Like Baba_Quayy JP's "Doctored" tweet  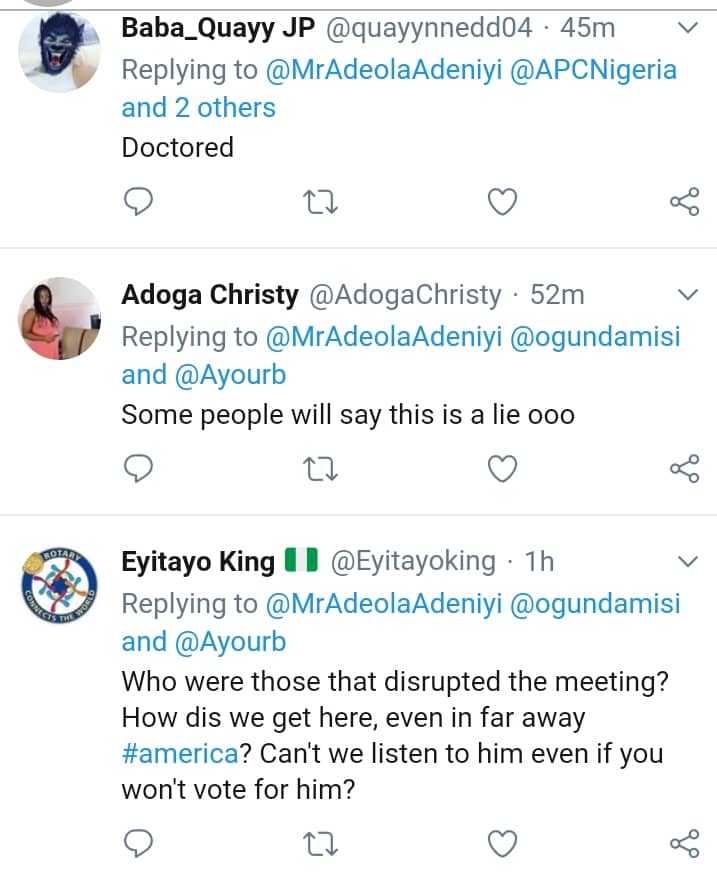[502, 203]
